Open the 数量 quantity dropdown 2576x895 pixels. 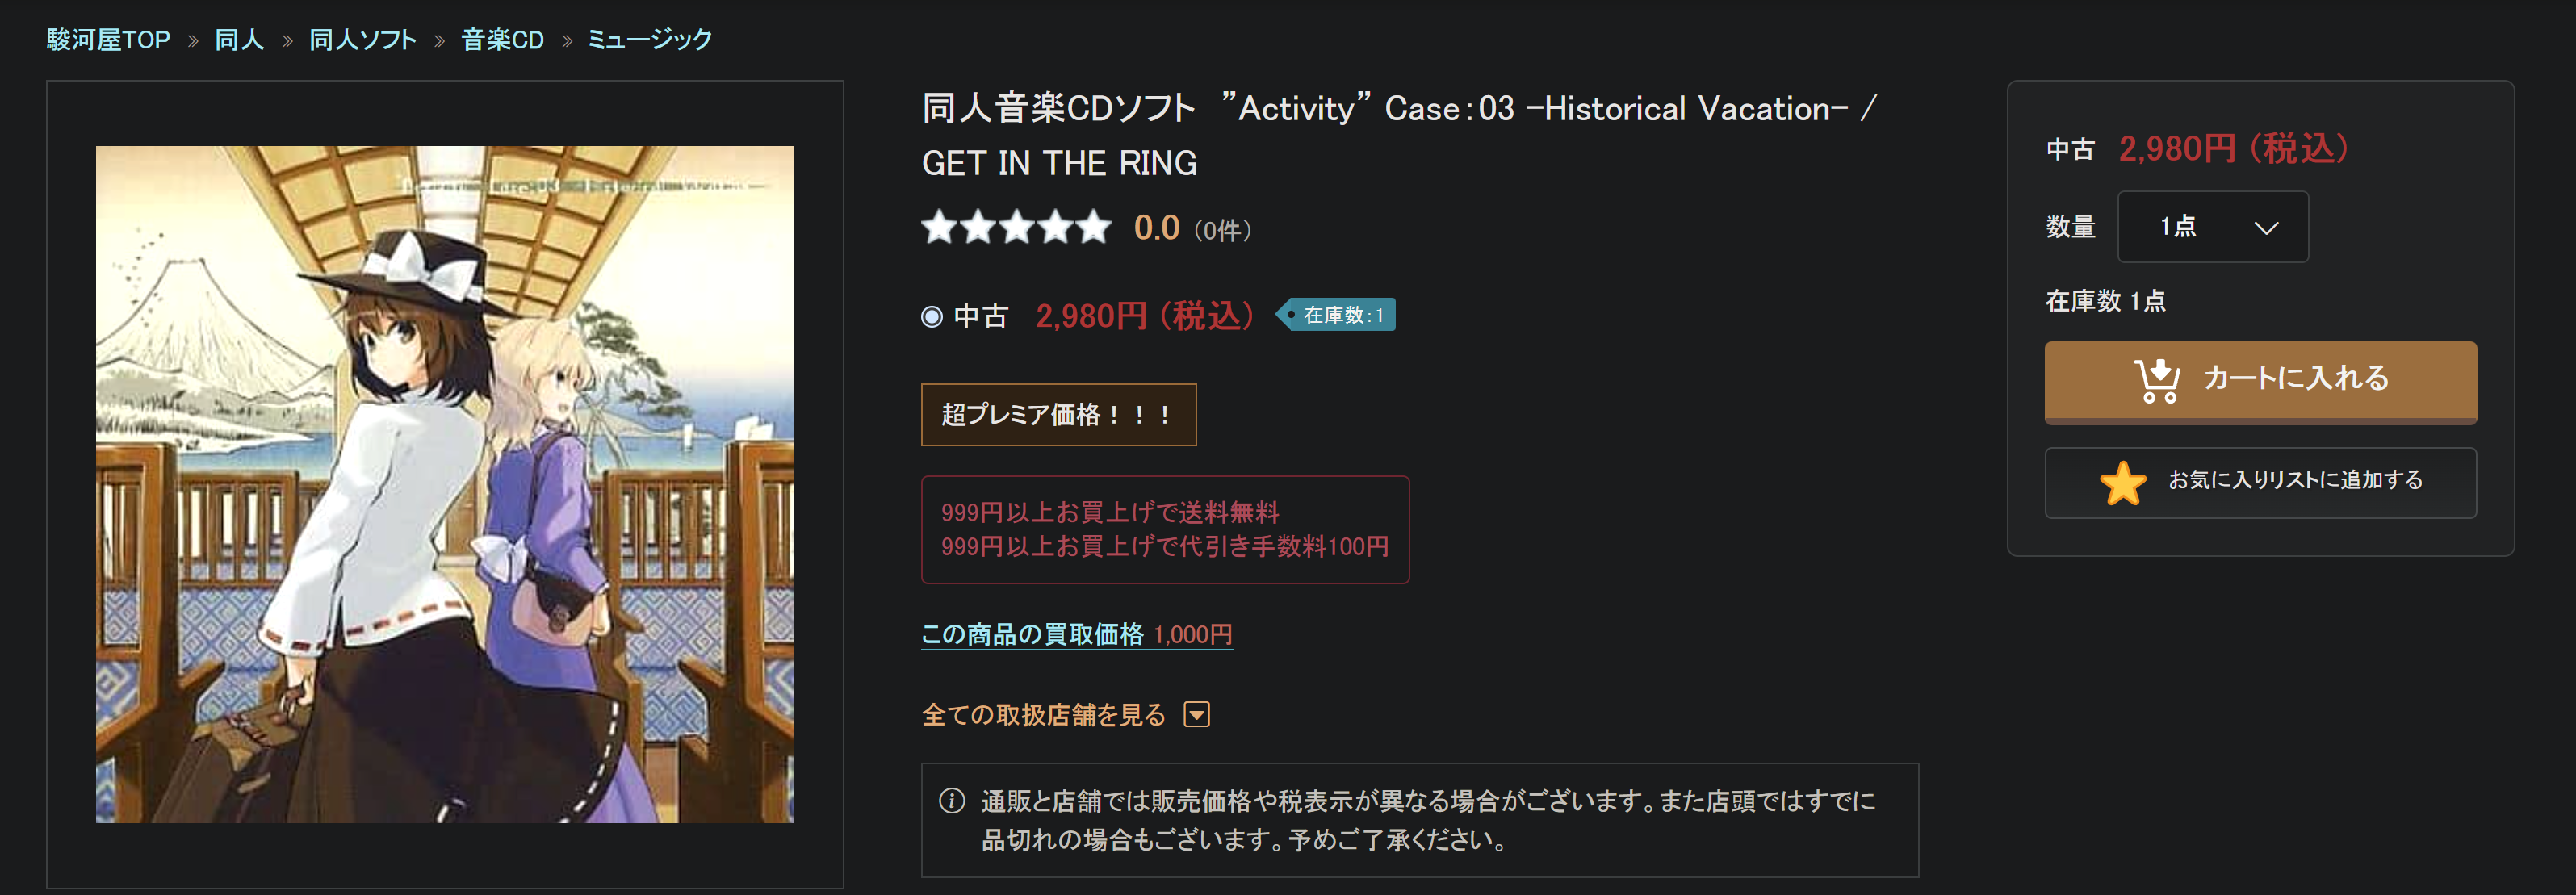(2211, 227)
